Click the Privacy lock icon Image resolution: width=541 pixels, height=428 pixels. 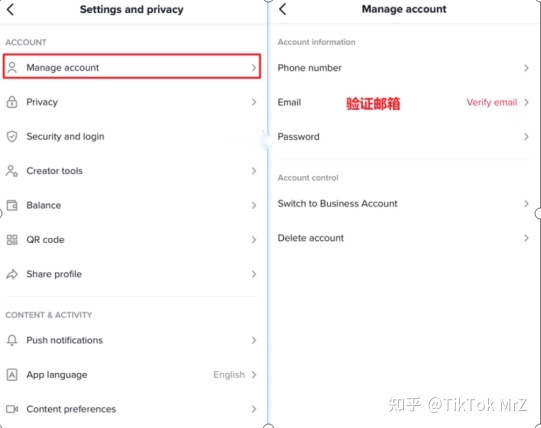pos(12,102)
